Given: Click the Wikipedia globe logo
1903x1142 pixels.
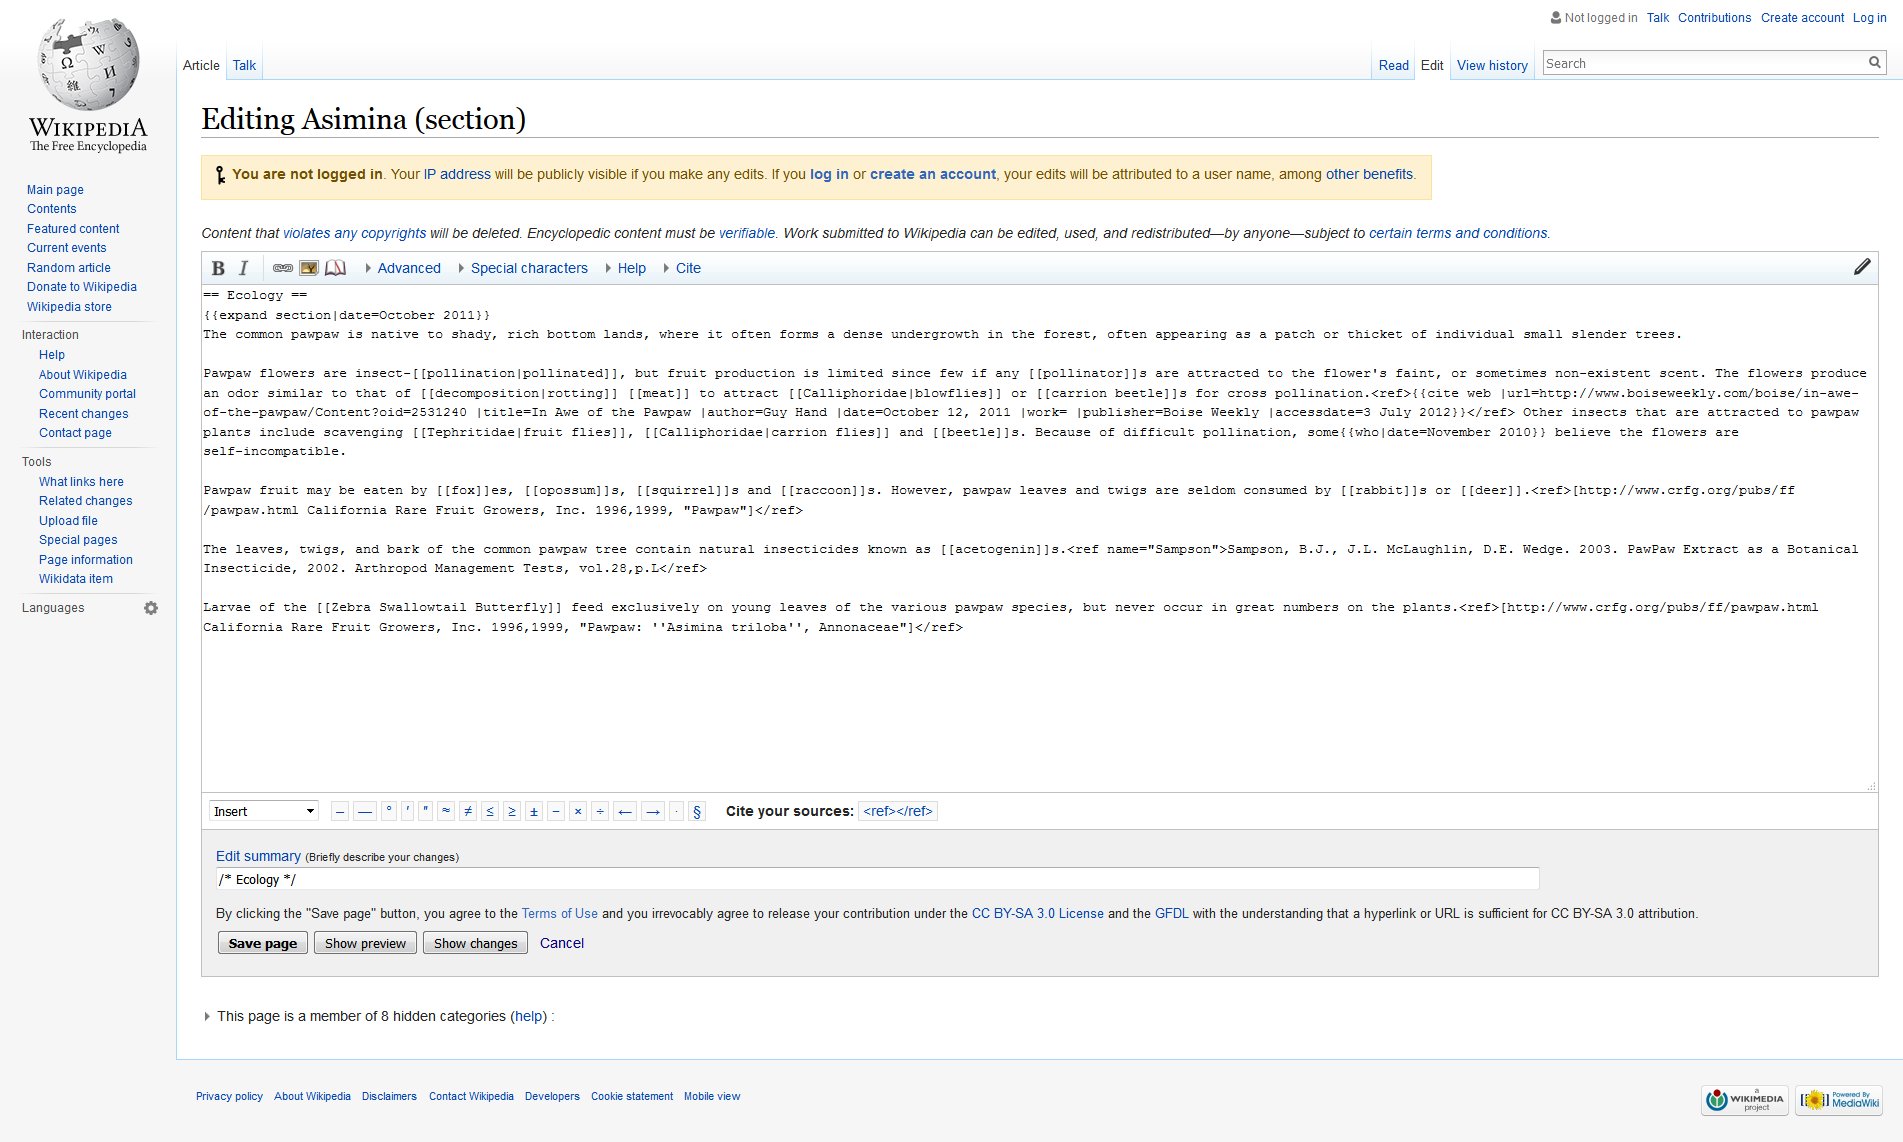Looking at the screenshot, I should [x=88, y=64].
